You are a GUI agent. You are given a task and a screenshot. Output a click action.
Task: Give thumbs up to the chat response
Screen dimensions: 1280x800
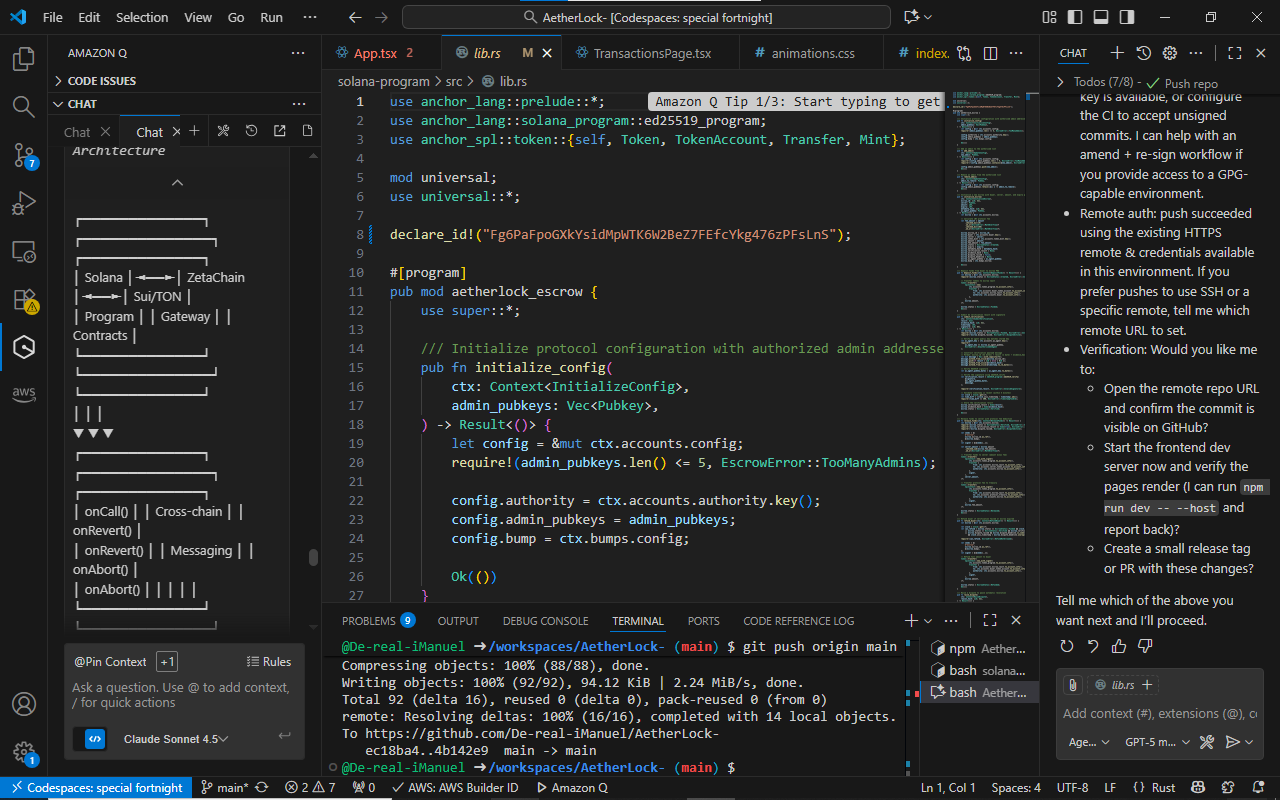pyautogui.click(x=1119, y=647)
